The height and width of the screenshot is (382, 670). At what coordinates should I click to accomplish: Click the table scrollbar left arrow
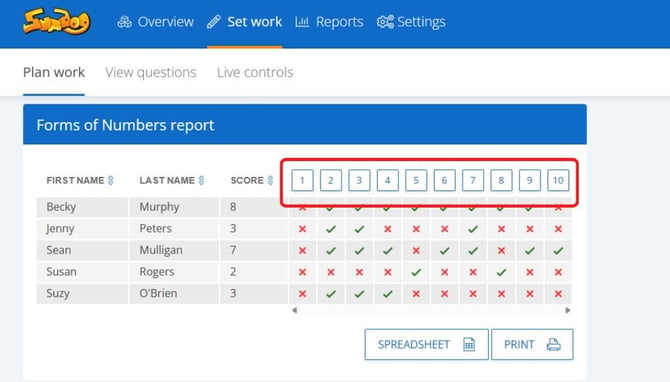[x=294, y=310]
